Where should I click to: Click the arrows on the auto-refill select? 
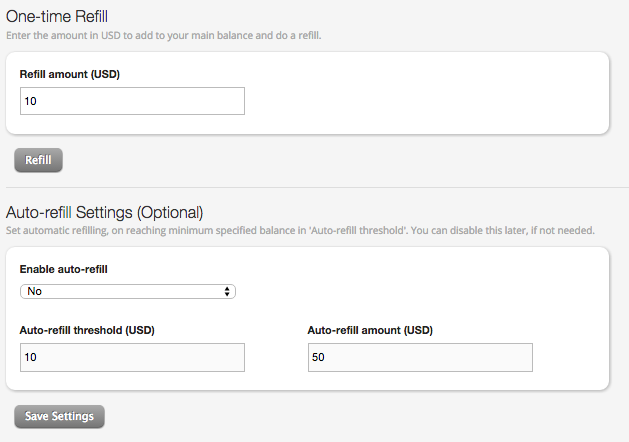coord(228,291)
